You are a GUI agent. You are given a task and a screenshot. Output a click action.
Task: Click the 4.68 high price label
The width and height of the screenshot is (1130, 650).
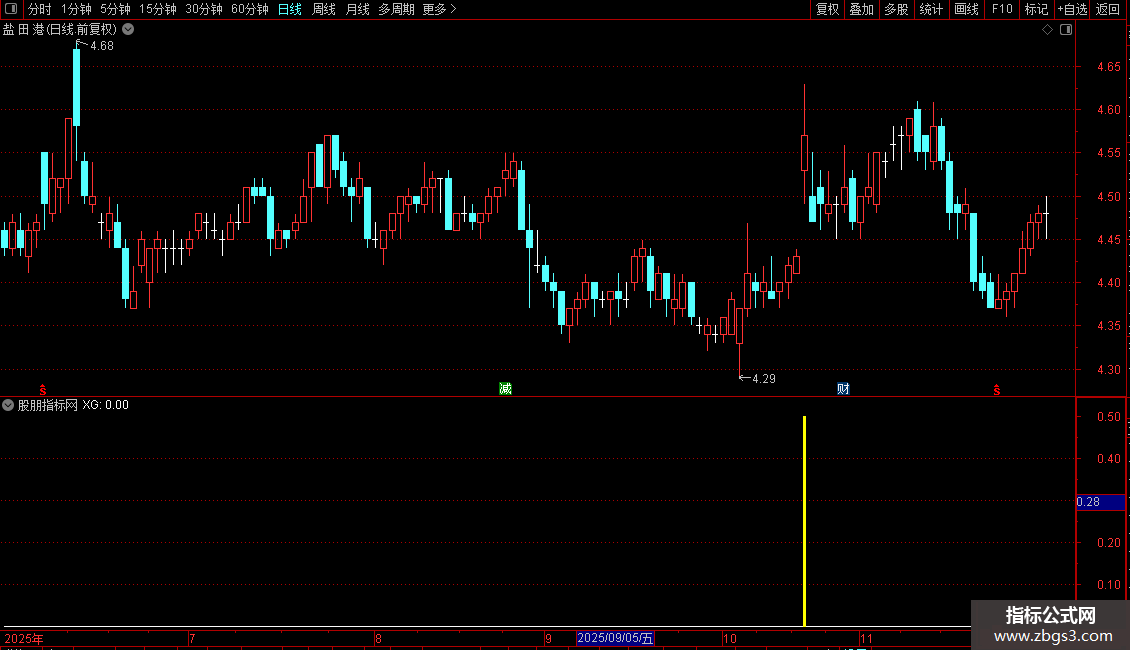tap(102, 45)
